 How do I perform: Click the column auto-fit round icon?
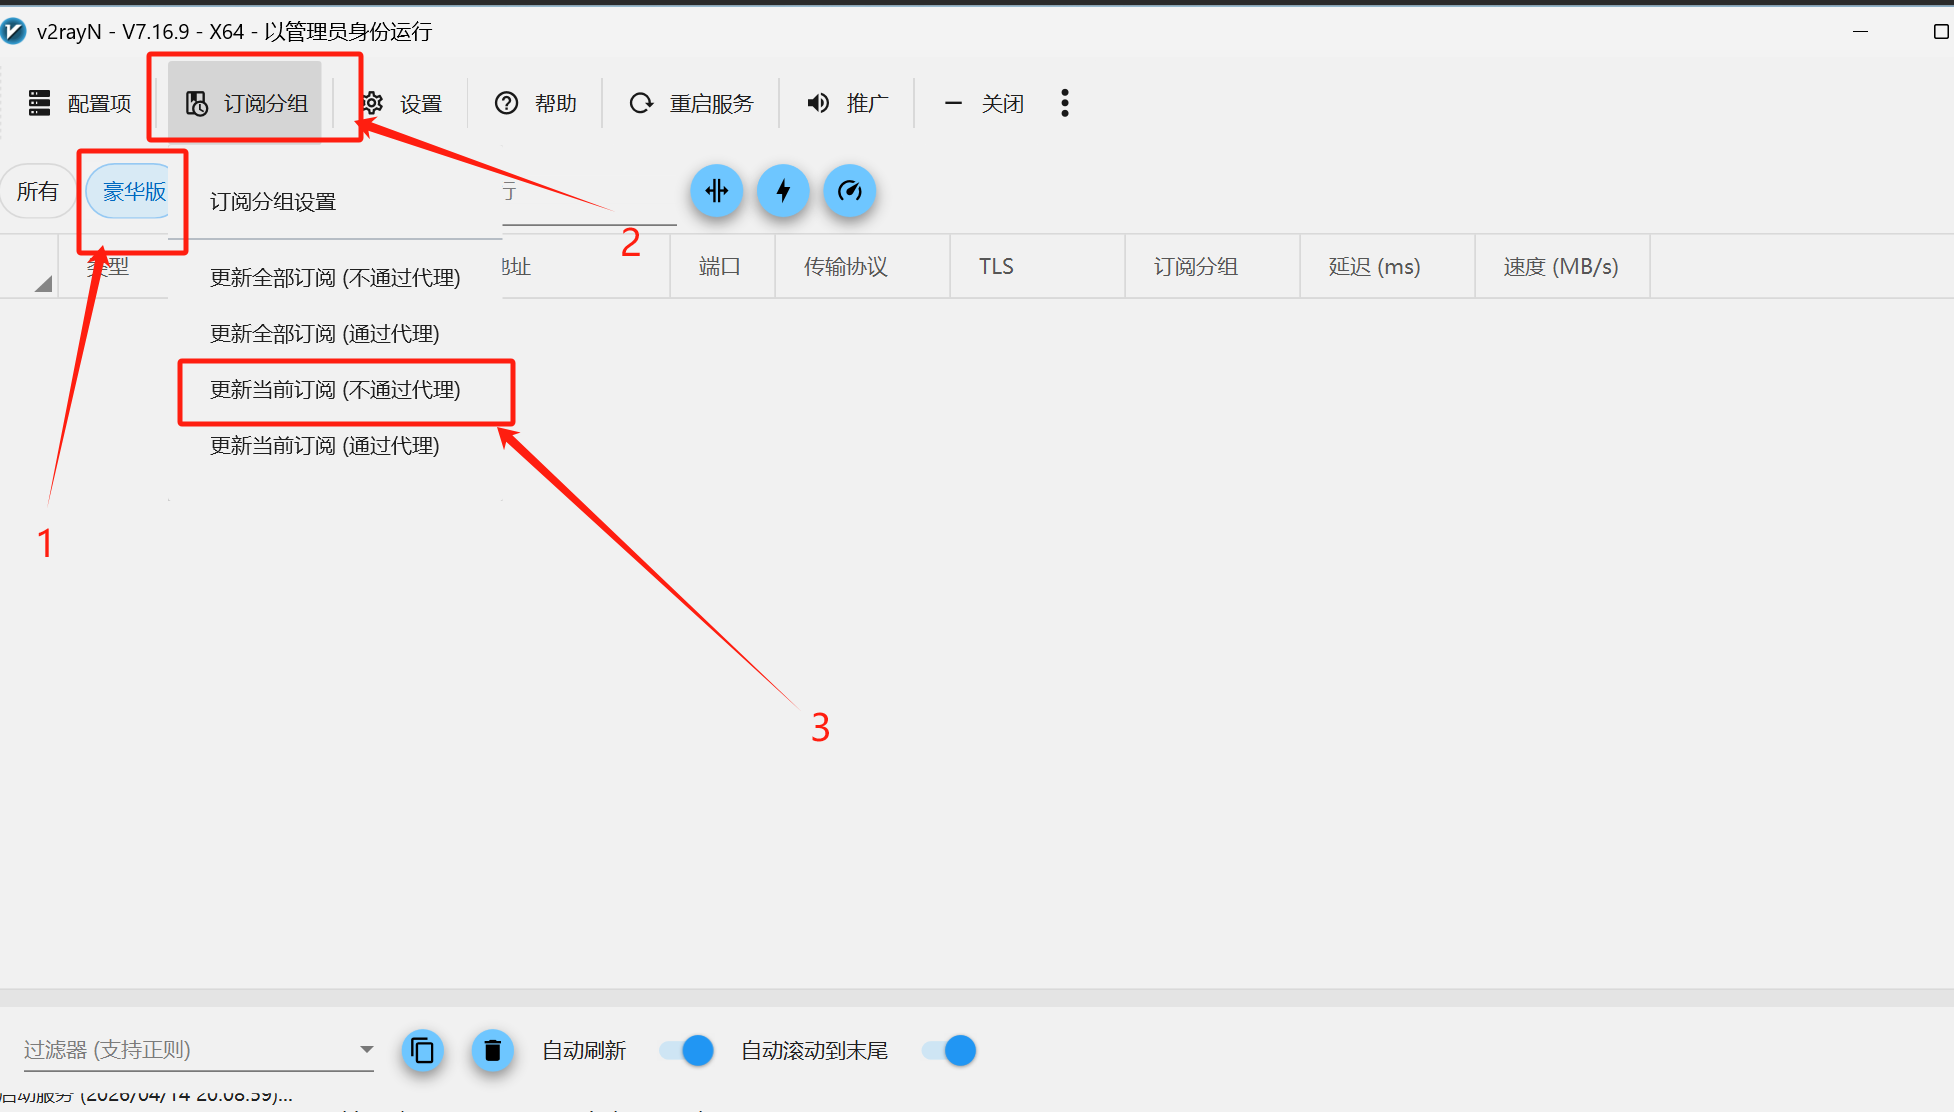pyautogui.click(x=716, y=191)
